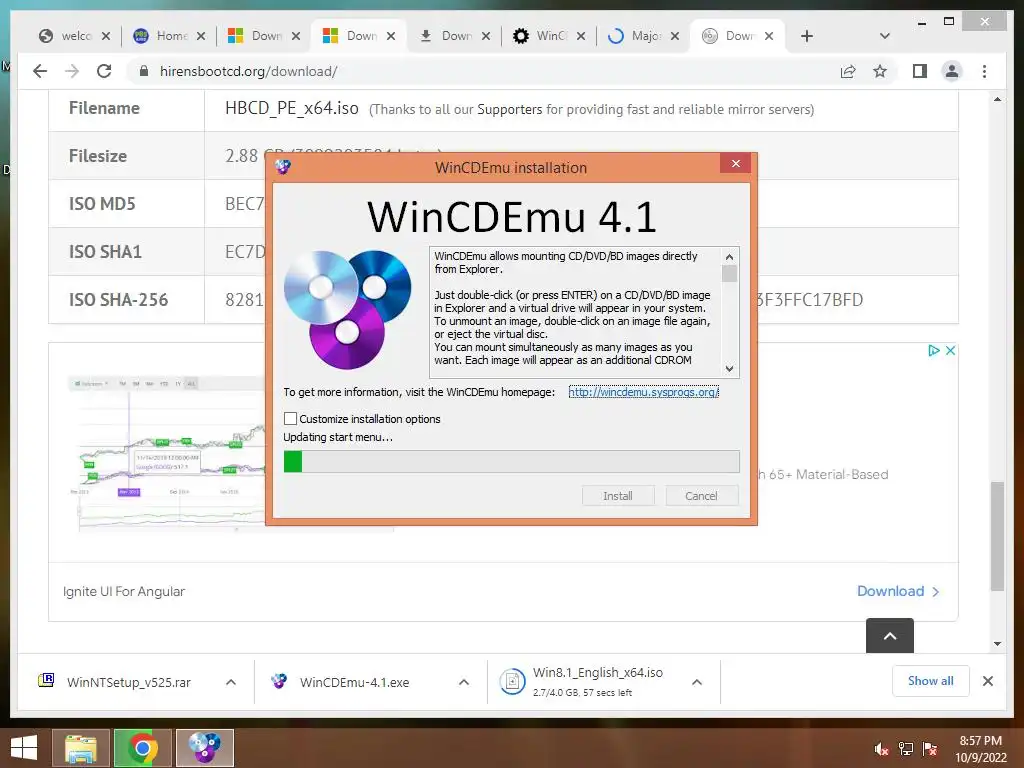Close the 'welco' tab

[106, 36]
